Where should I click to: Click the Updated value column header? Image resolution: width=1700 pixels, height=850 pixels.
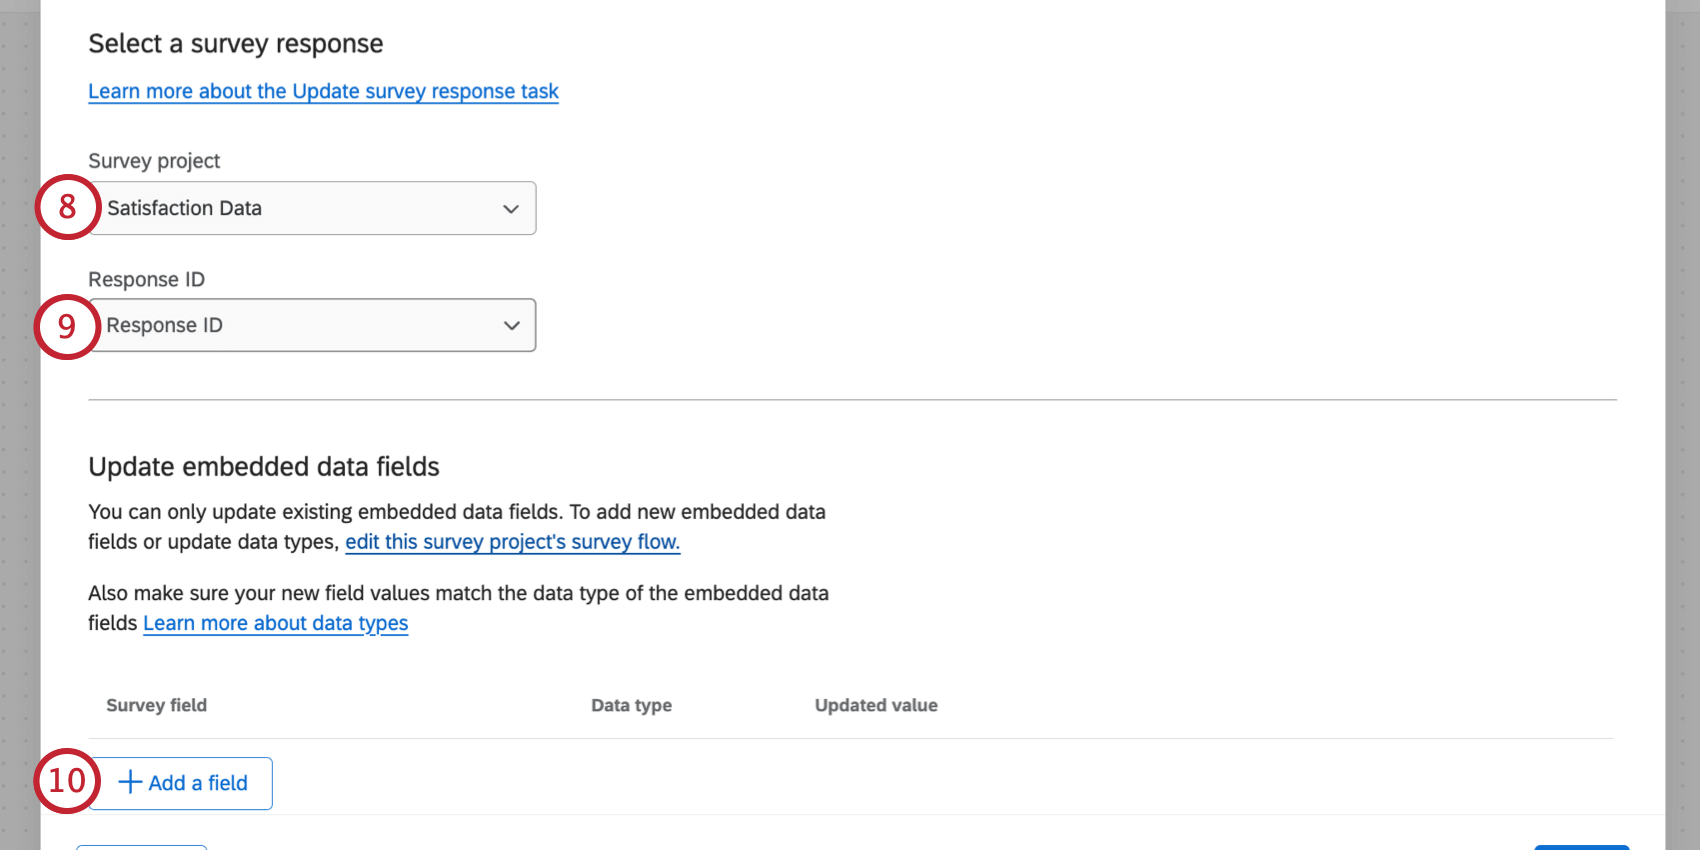point(875,705)
